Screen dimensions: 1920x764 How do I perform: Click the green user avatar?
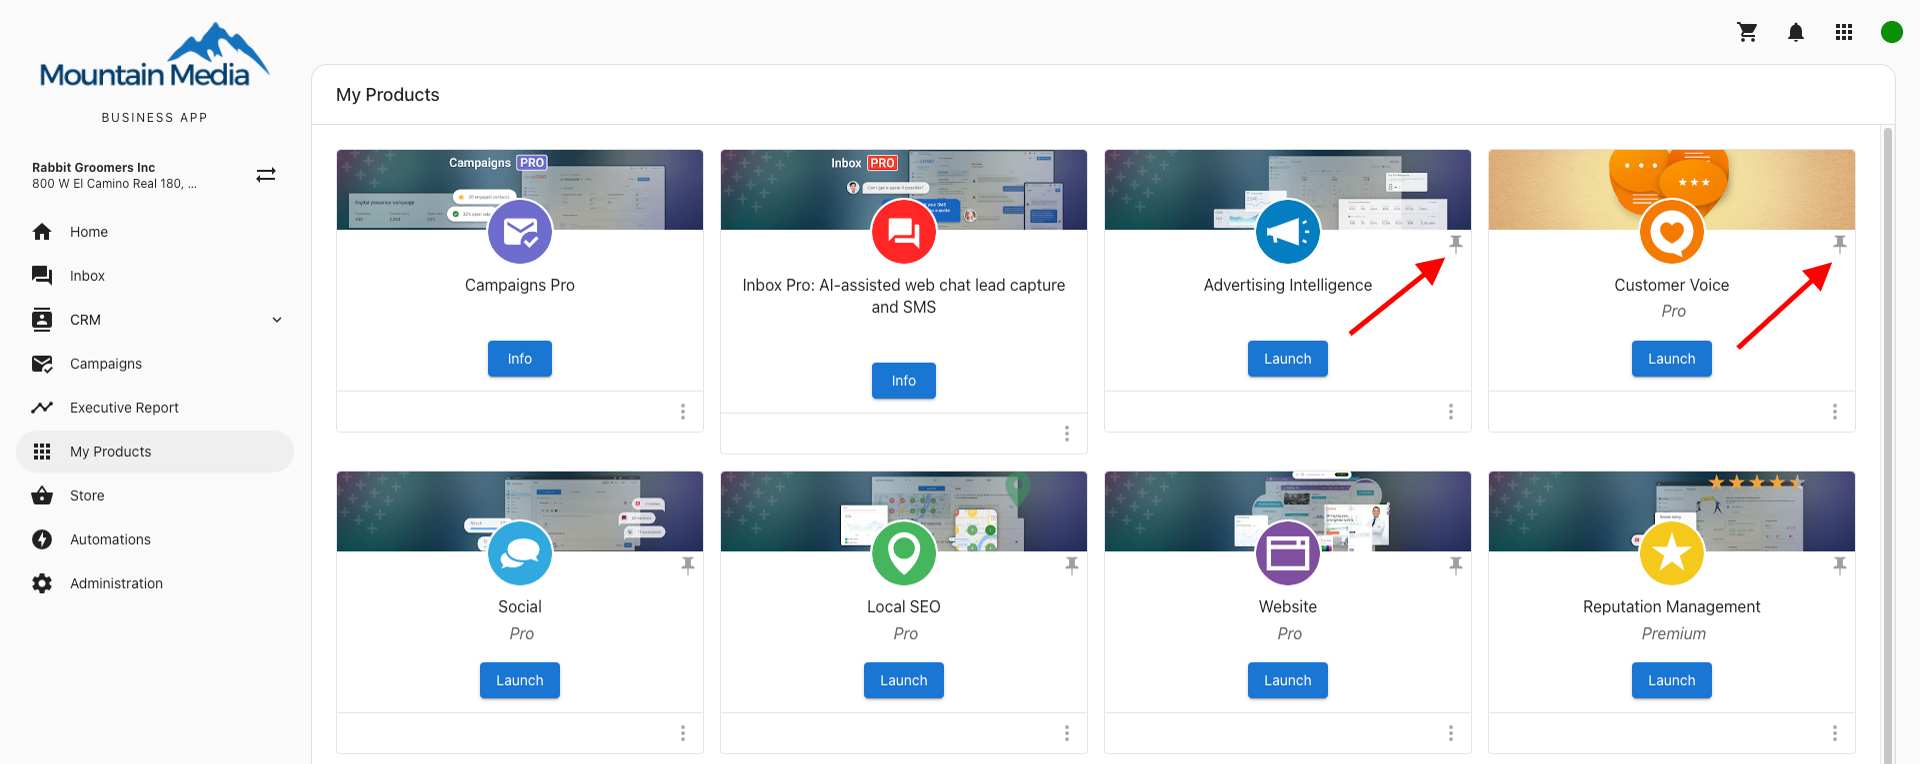(1891, 32)
